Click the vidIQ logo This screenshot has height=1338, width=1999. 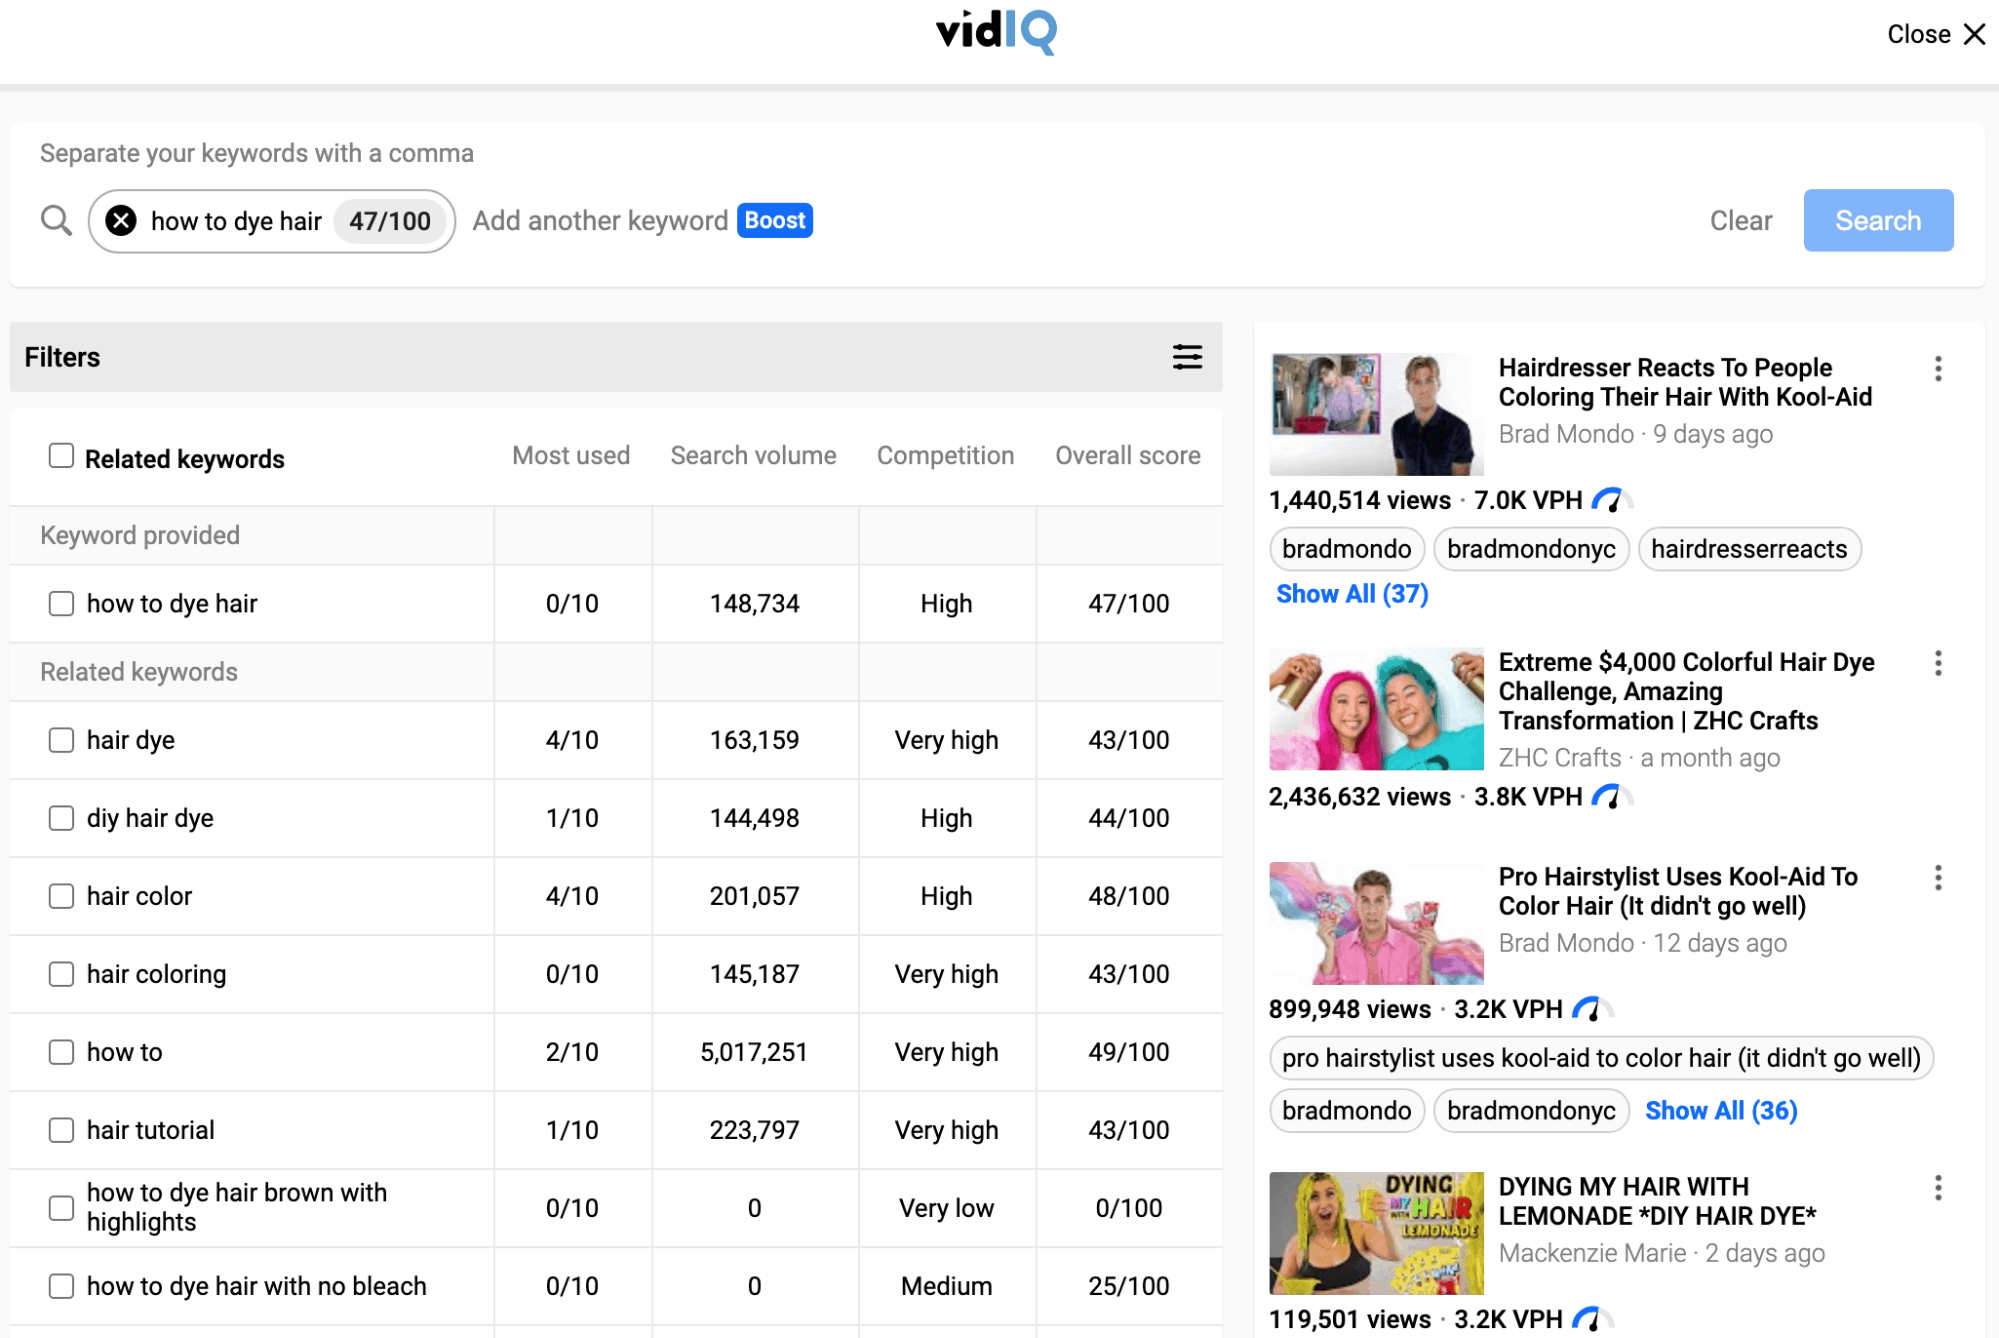pos(995,33)
